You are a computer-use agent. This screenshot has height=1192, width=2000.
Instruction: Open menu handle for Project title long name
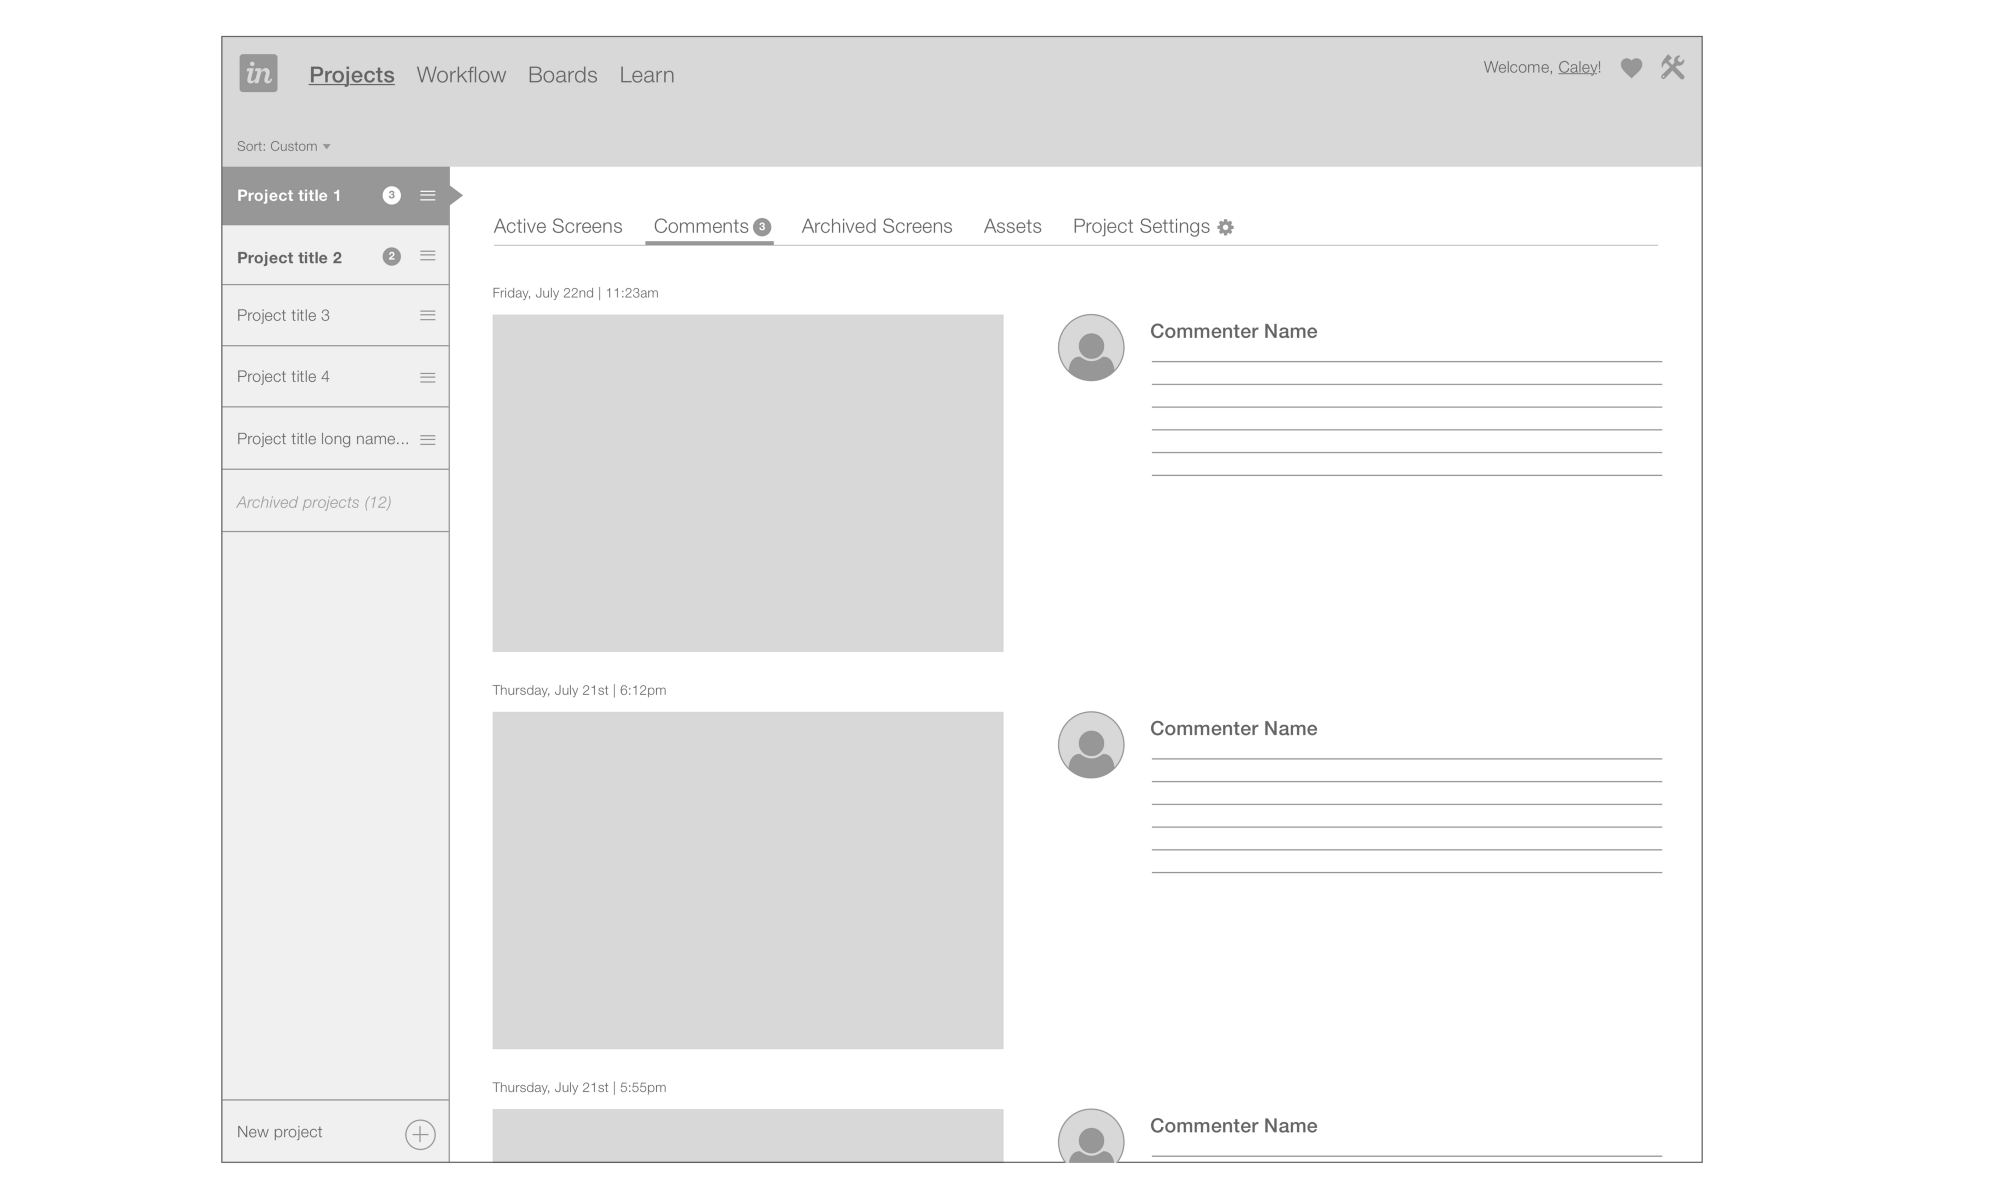[x=428, y=440]
